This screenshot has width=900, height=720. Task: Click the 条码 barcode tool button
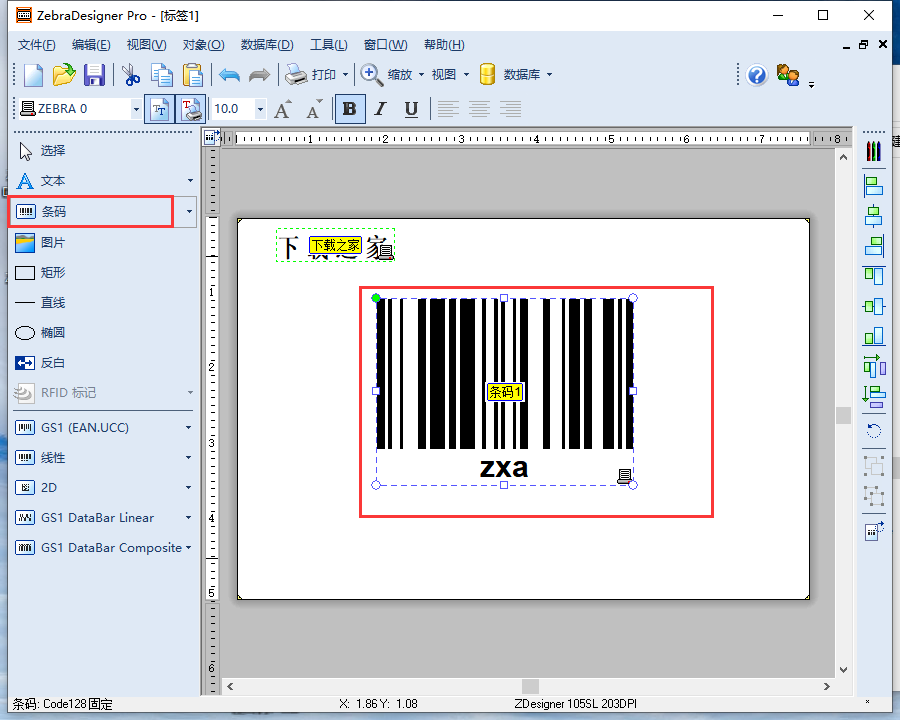[90, 212]
